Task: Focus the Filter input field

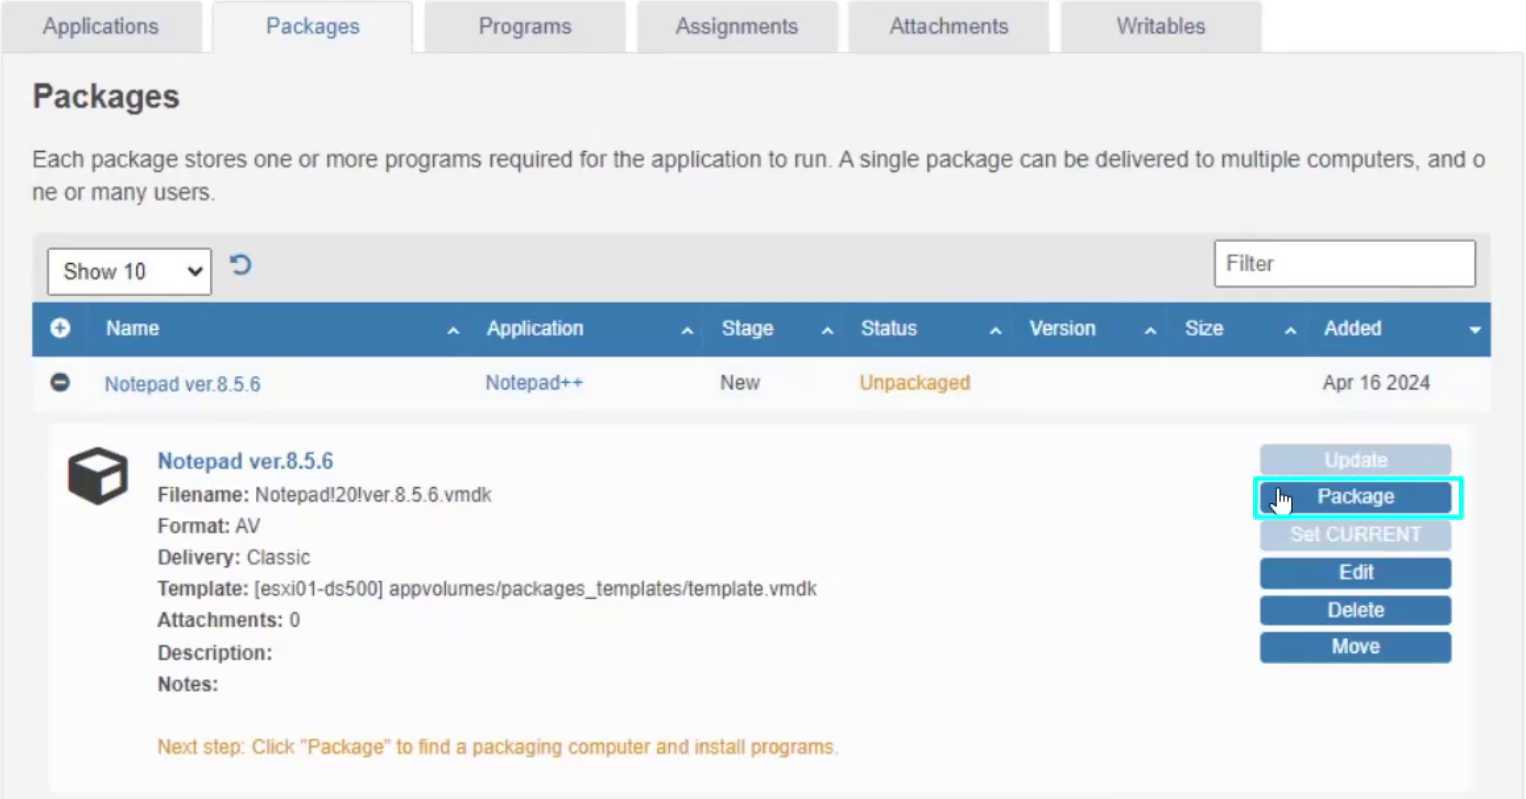Action: pyautogui.click(x=1344, y=264)
